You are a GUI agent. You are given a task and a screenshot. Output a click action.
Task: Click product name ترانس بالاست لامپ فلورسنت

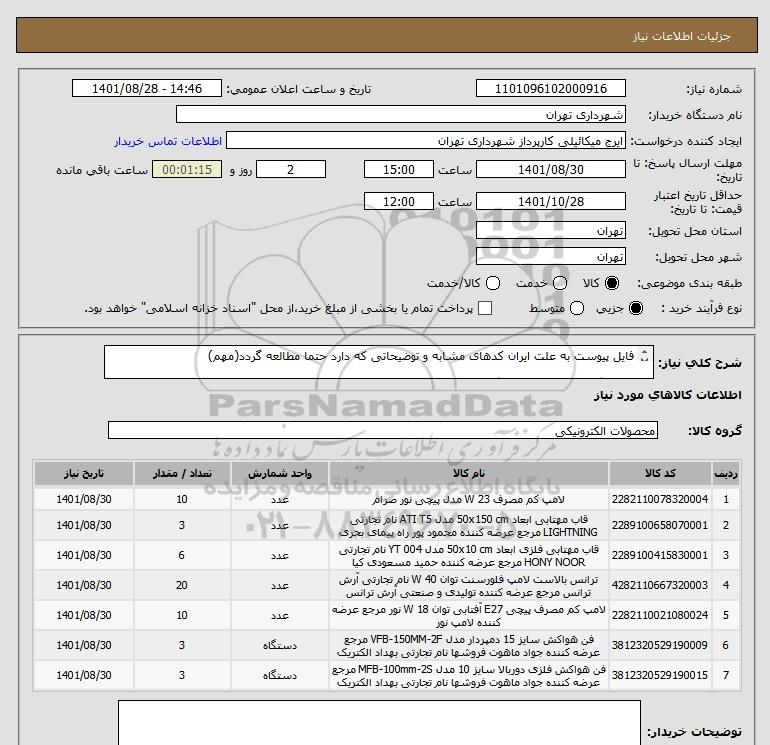(x=469, y=585)
